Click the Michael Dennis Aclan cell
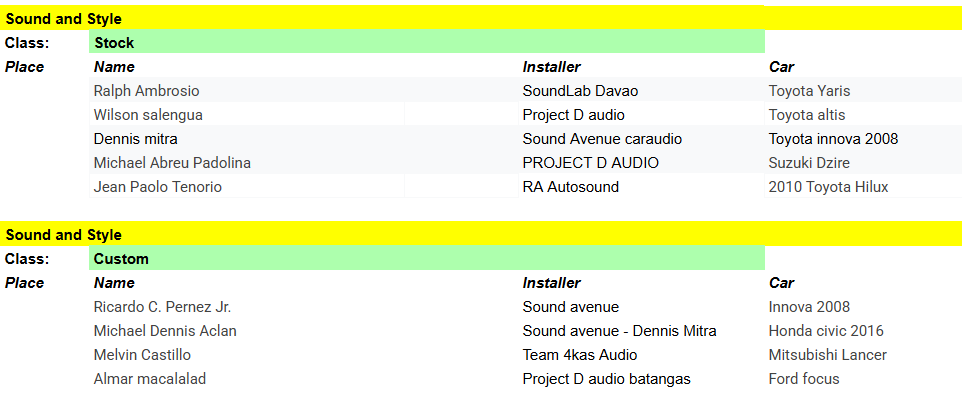The height and width of the screenshot is (405, 962). click(x=165, y=331)
